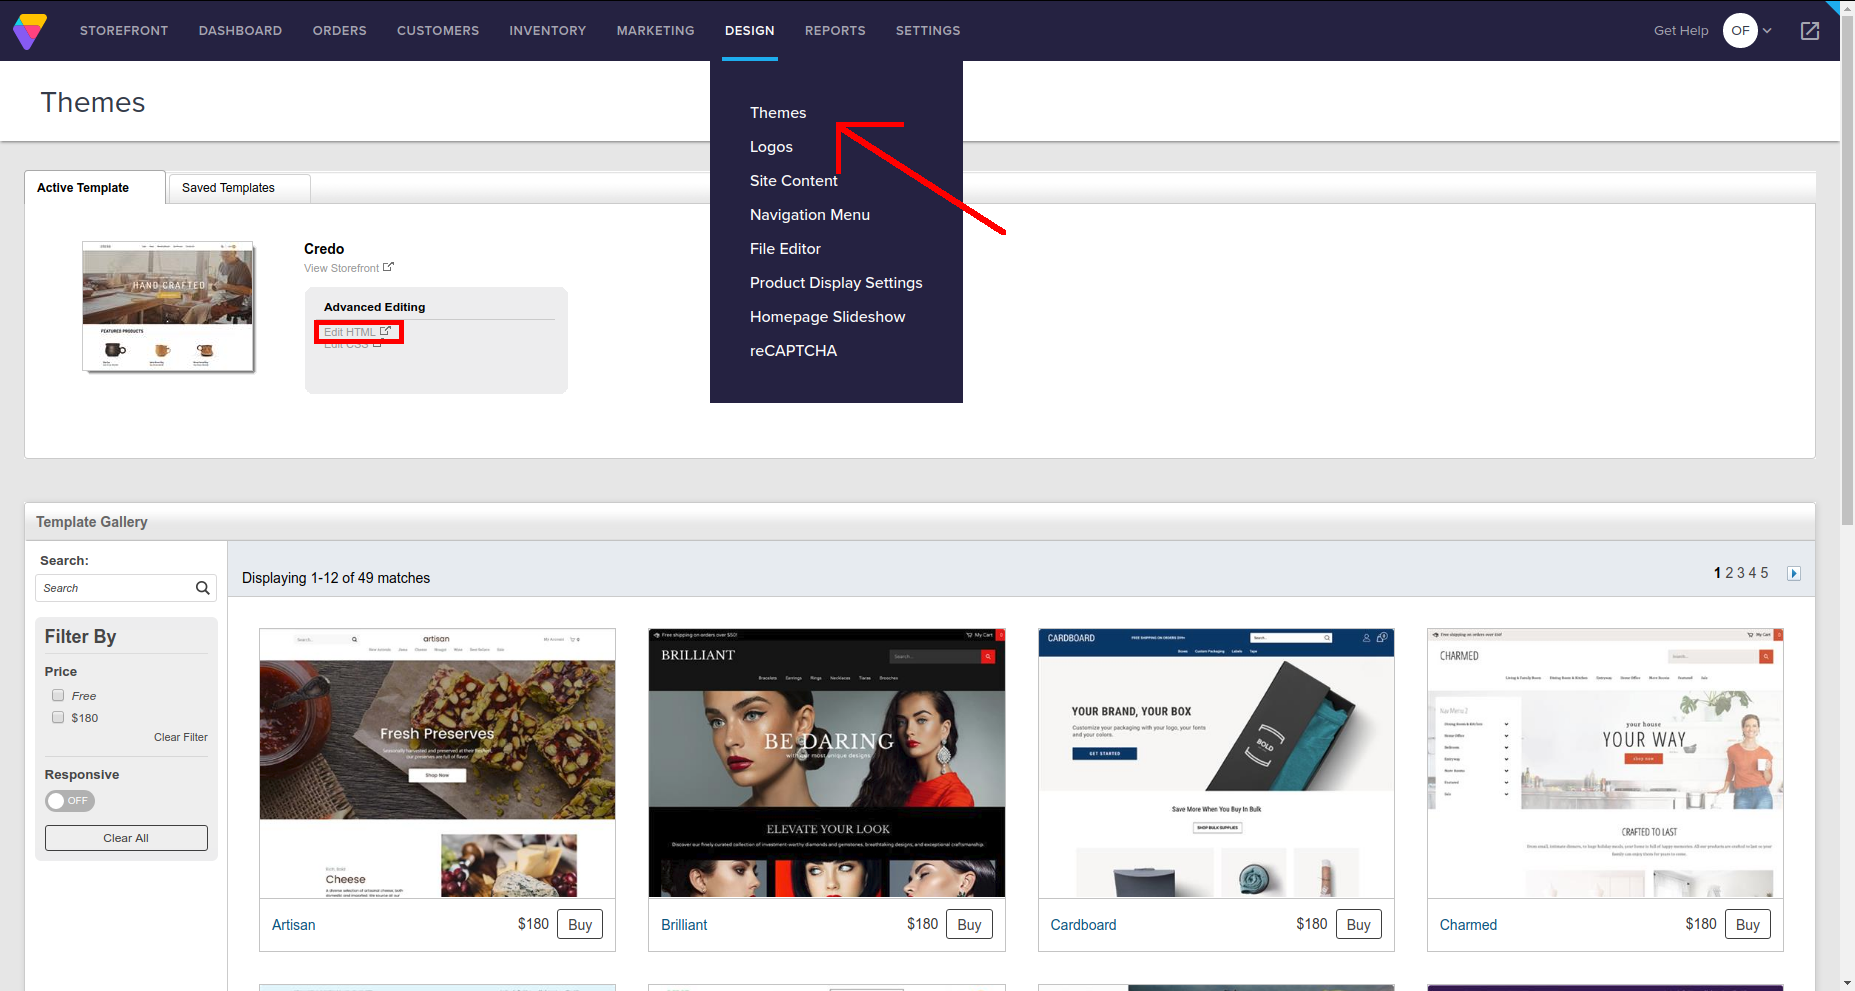
Task: Open the Customers menu
Action: (438, 31)
